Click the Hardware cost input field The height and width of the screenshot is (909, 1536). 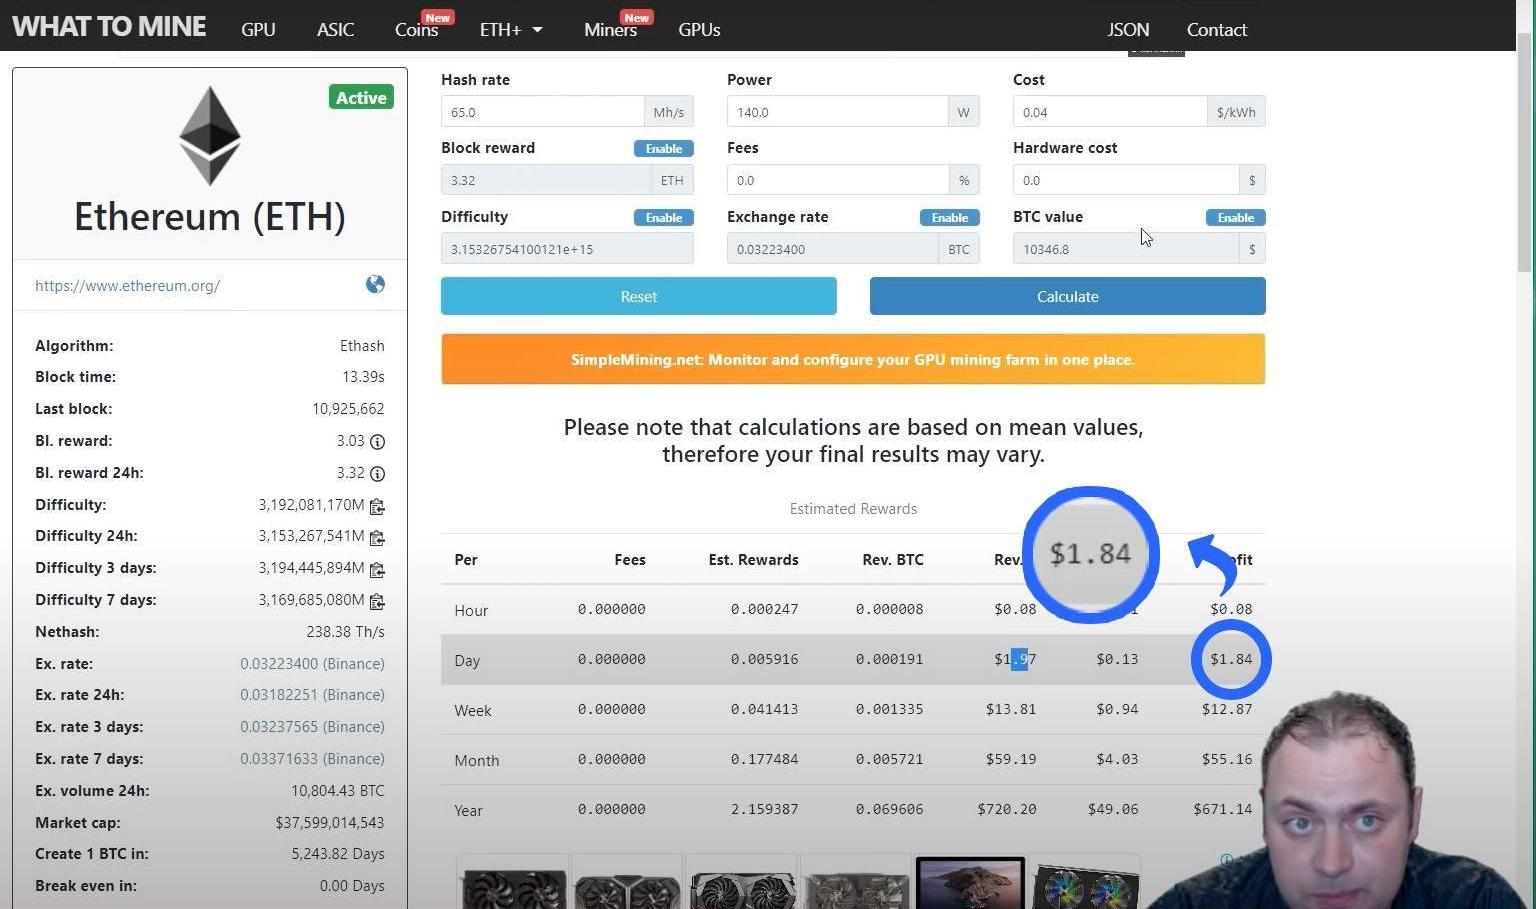[x=1125, y=180]
